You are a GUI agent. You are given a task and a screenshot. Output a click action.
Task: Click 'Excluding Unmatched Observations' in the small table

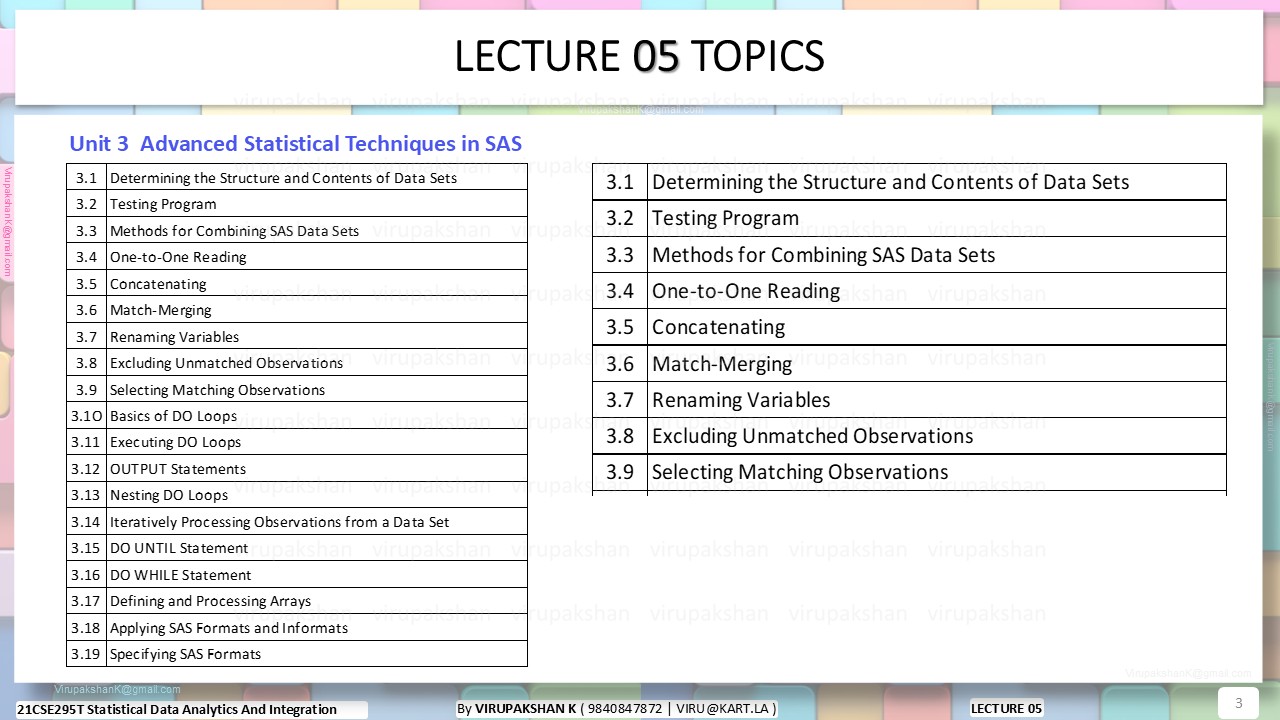pyautogui.click(x=226, y=363)
